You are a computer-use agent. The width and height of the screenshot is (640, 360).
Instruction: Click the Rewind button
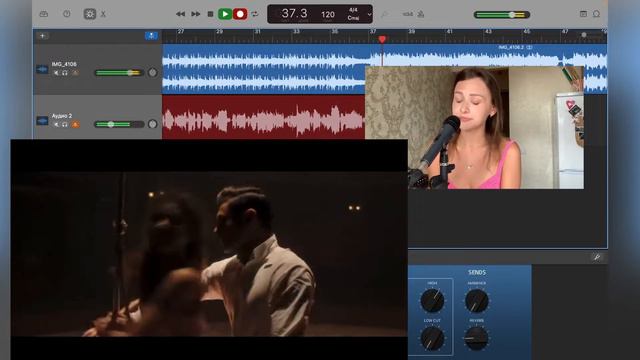tap(180, 14)
